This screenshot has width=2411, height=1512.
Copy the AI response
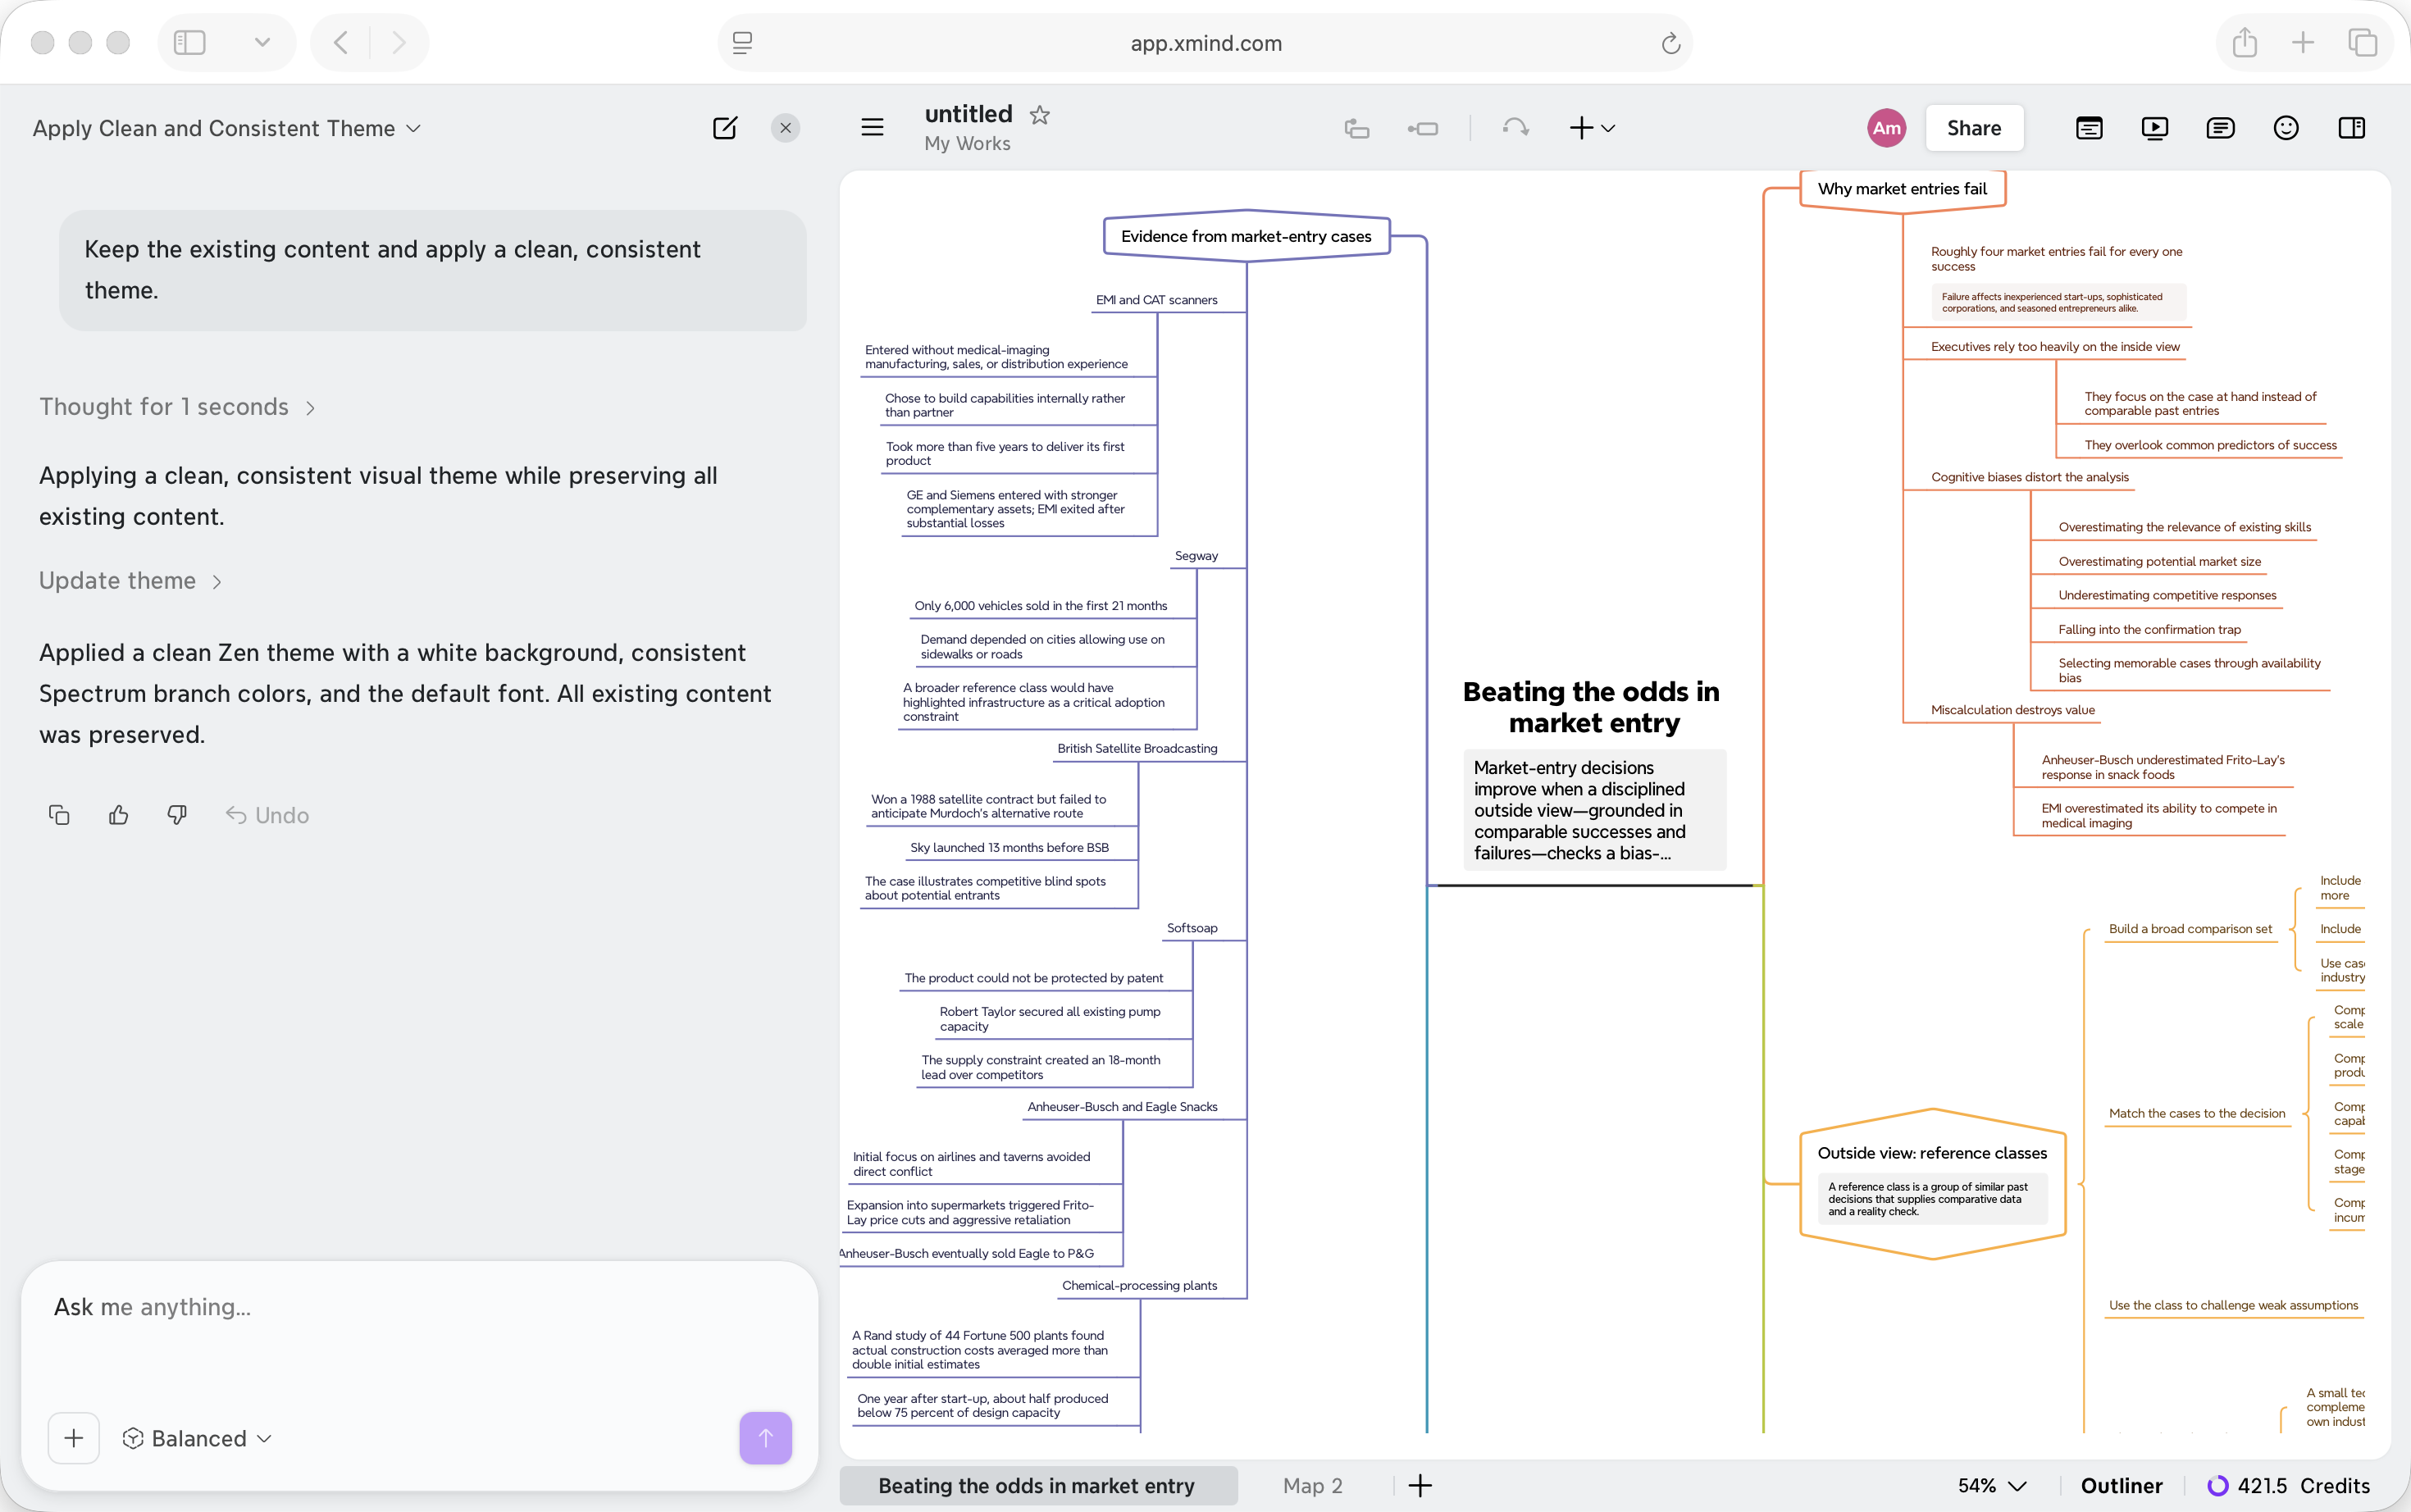pos(59,815)
